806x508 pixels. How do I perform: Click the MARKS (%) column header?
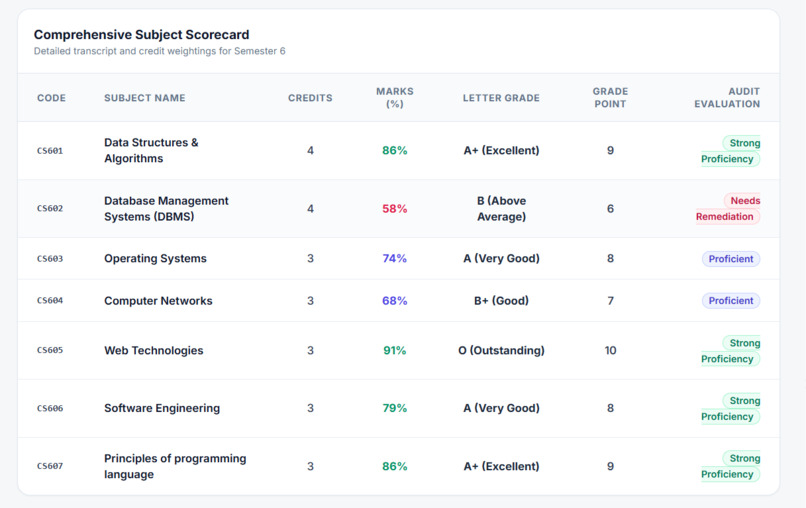click(395, 98)
